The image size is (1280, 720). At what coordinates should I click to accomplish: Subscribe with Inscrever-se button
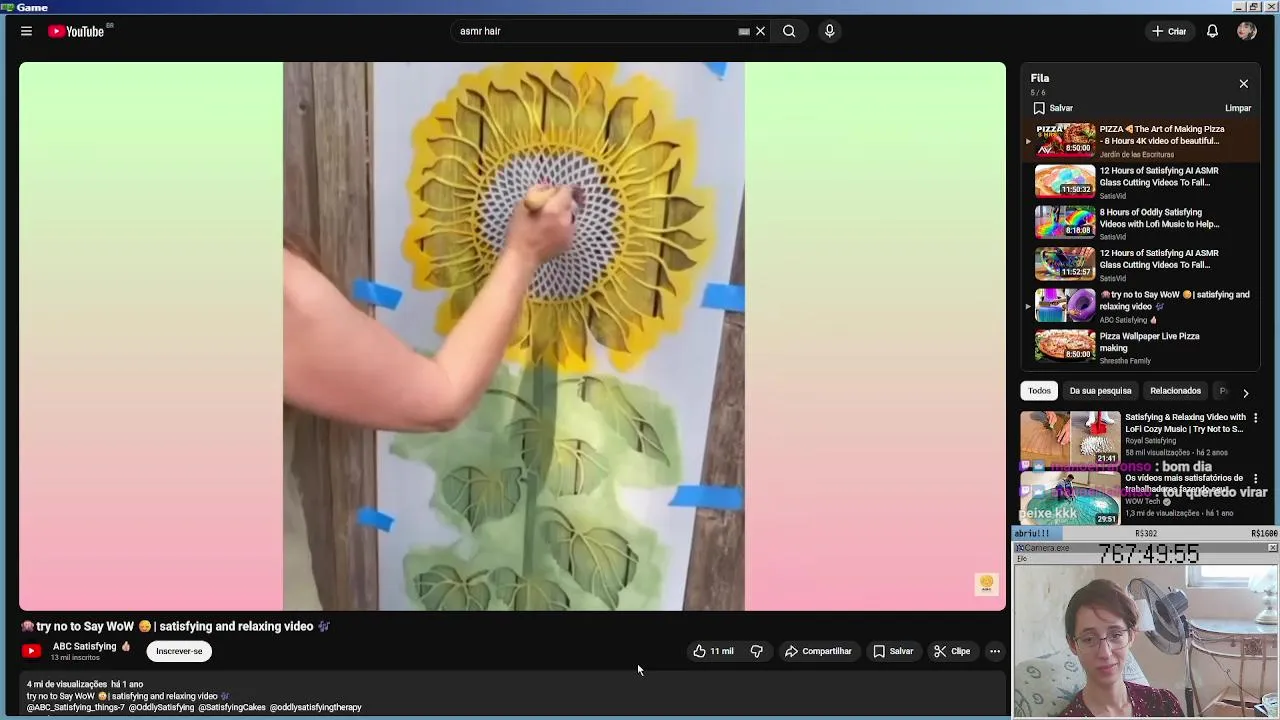point(179,651)
